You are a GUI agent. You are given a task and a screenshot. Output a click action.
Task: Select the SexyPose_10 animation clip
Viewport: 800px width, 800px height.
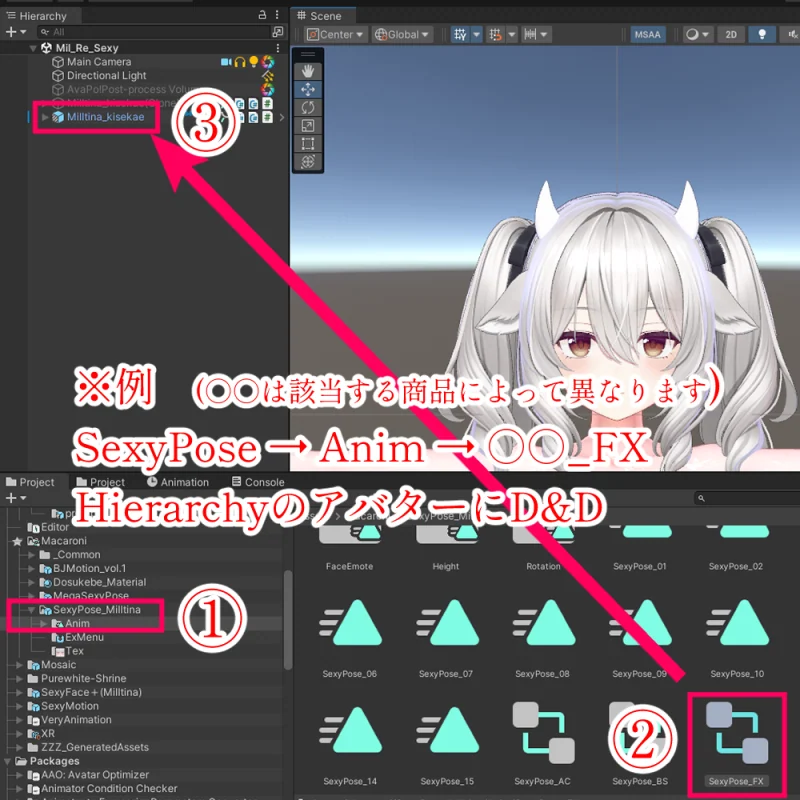[x=737, y=638]
